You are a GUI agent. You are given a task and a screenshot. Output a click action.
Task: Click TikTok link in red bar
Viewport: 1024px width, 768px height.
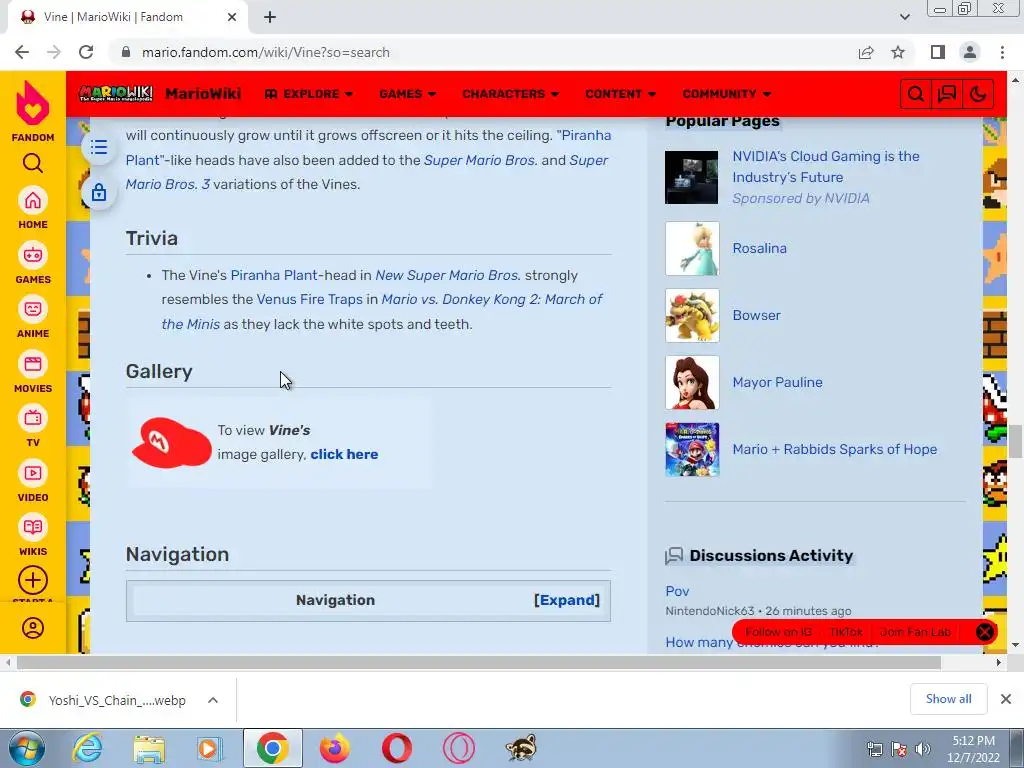[x=846, y=632]
